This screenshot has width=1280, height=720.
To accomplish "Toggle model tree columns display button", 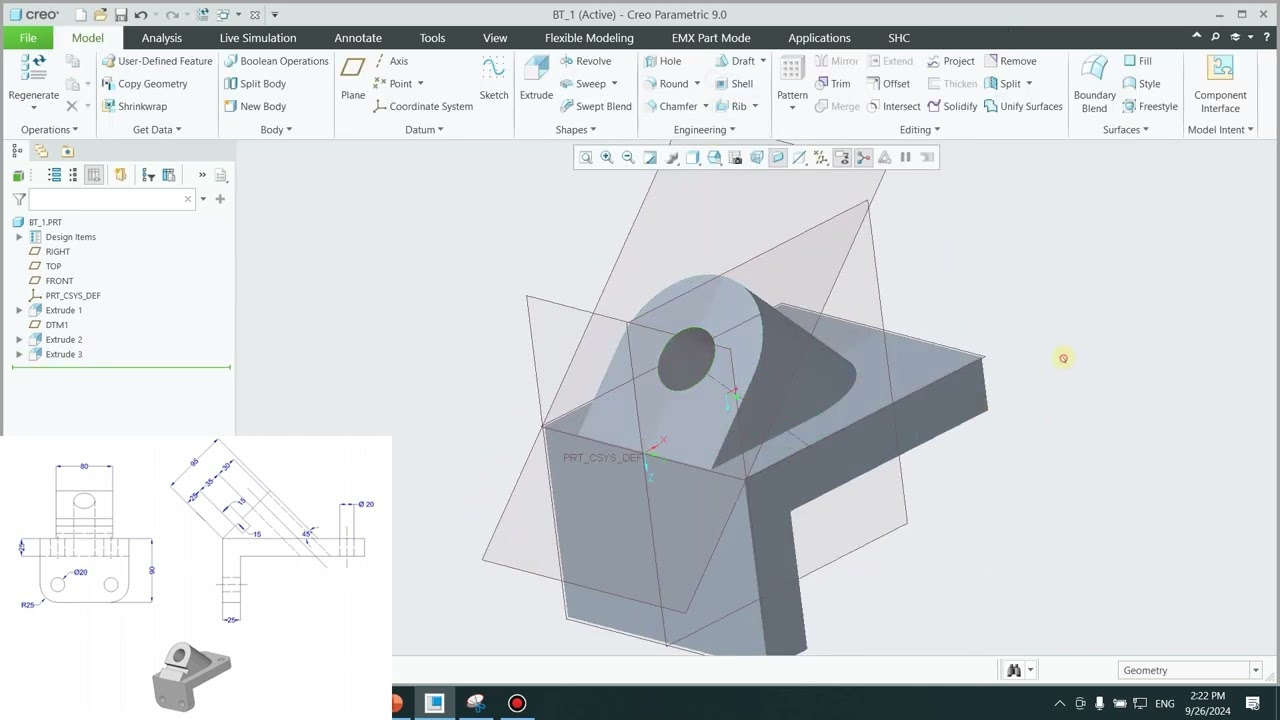I will click(94, 175).
